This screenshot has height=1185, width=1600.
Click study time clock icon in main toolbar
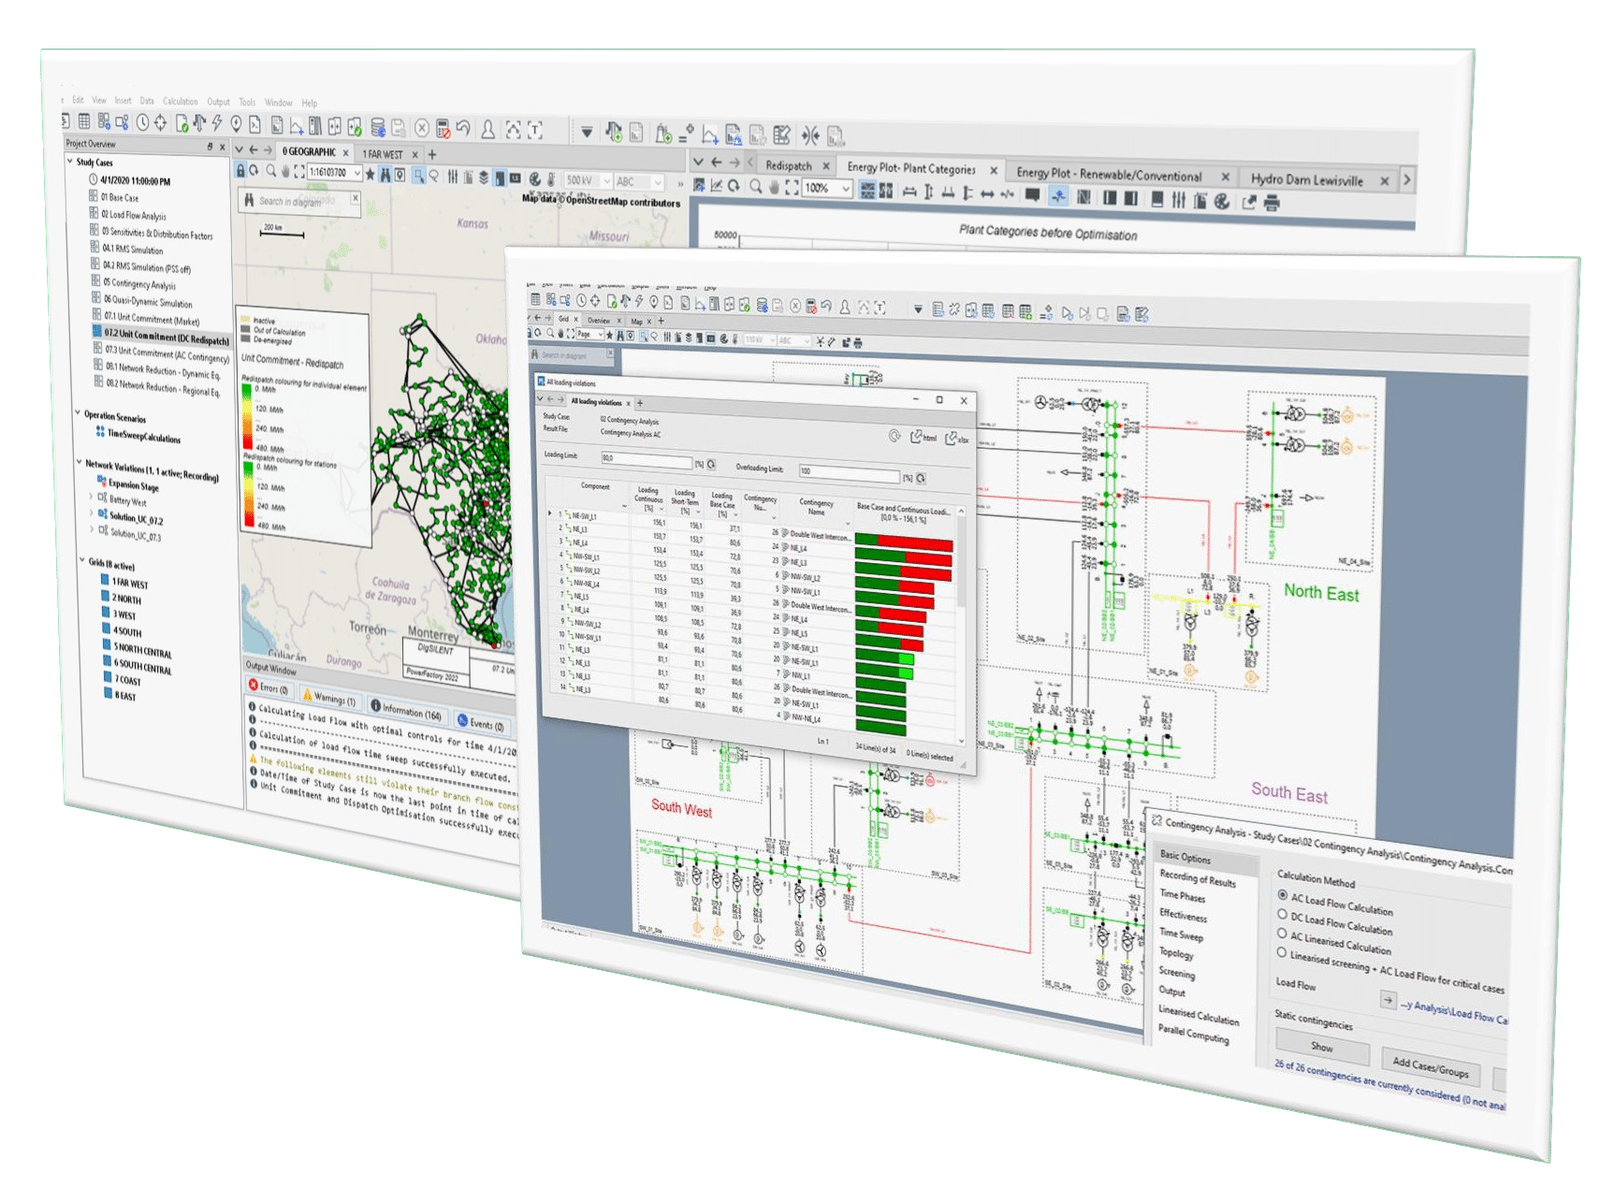pos(143,122)
